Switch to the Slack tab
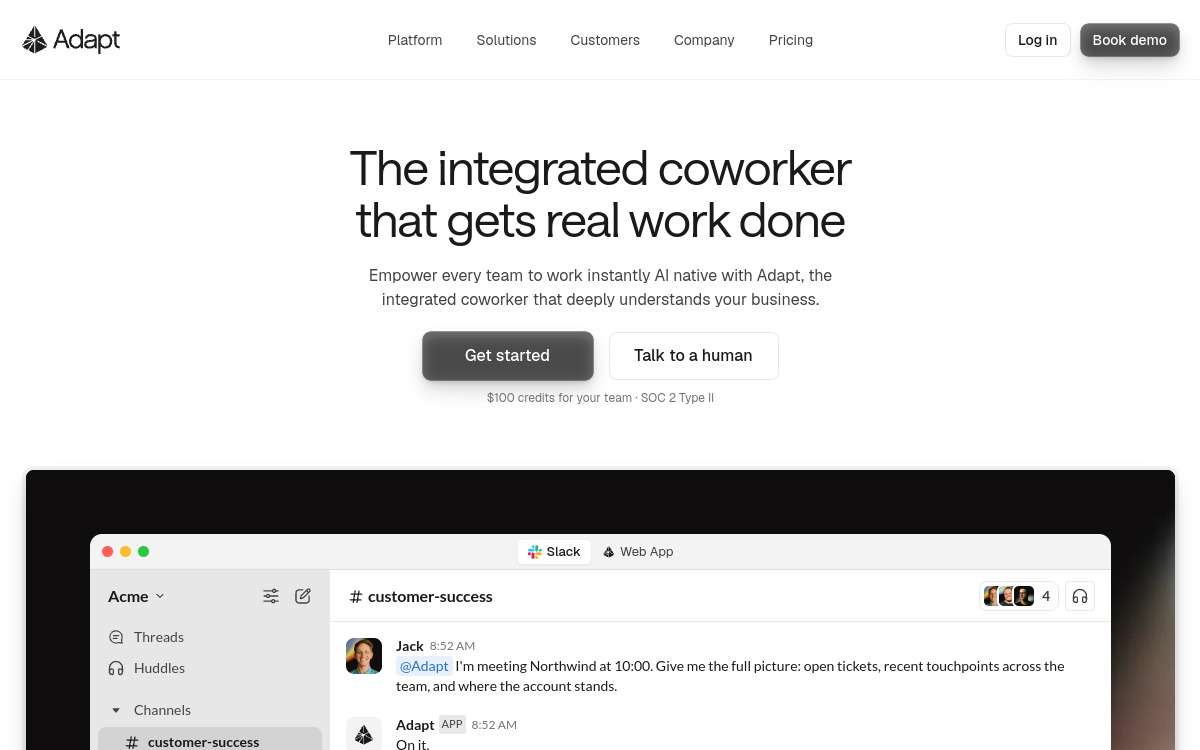The image size is (1200, 750). pyautogui.click(x=554, y=552)
